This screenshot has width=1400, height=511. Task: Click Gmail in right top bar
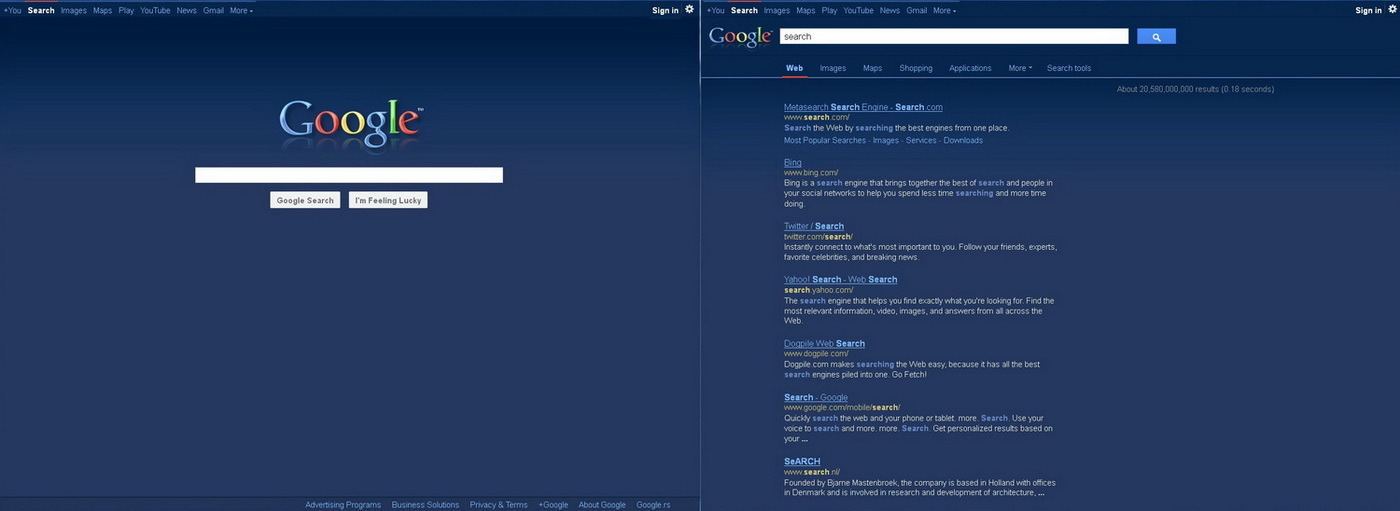[917, 10]
